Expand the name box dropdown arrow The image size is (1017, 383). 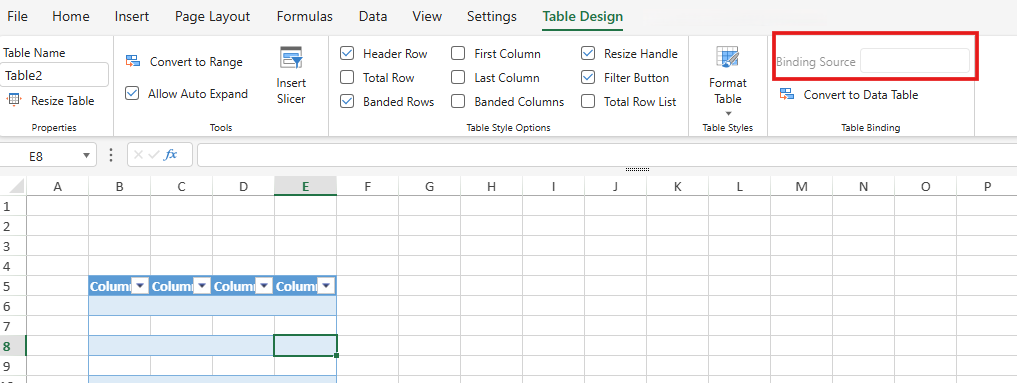[x=86, y=156]
